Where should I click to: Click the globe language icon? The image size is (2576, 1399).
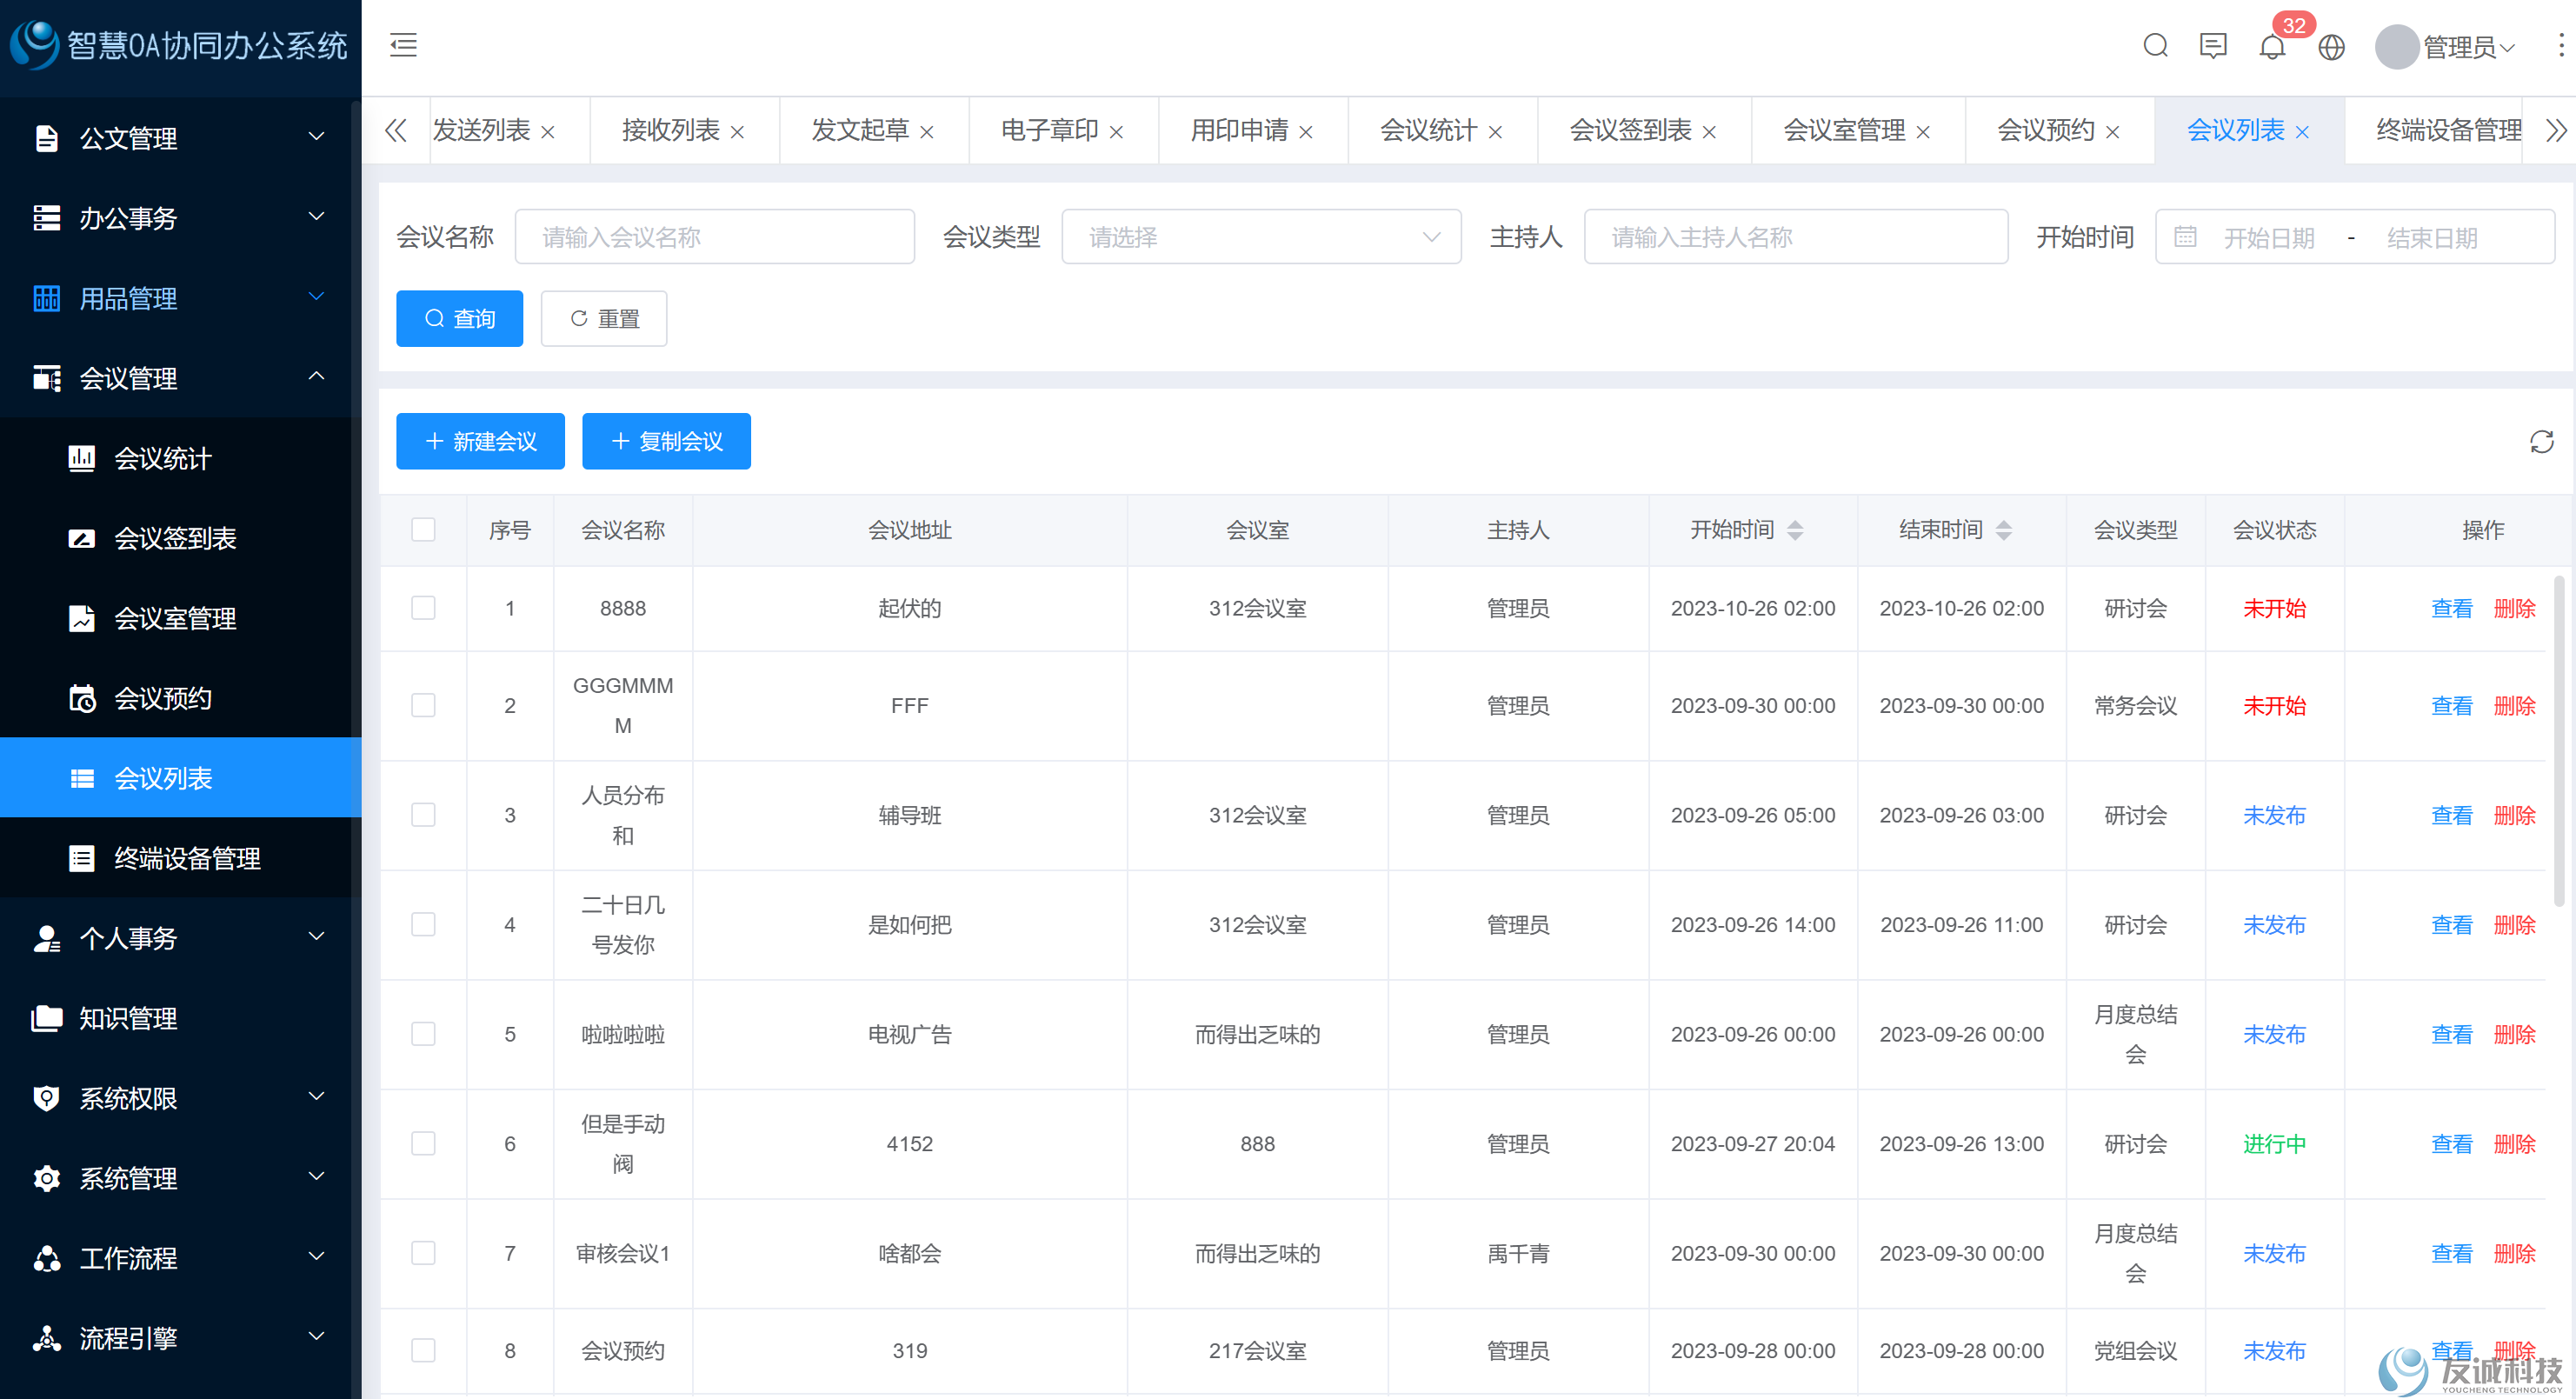pyautogui.click(x=2331, y=47)
